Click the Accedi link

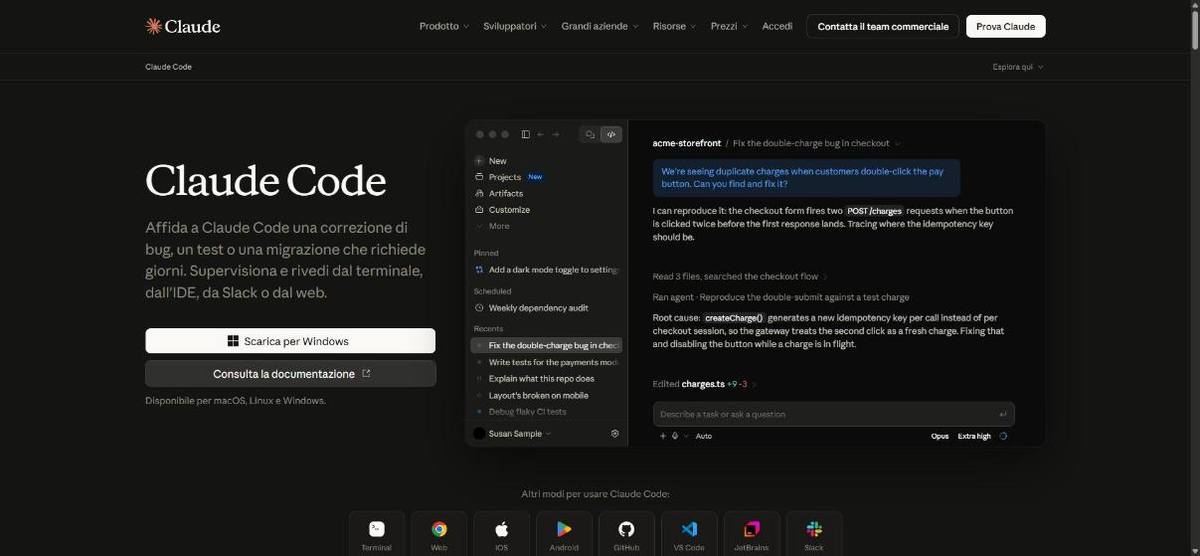click(x=777, y=26)
